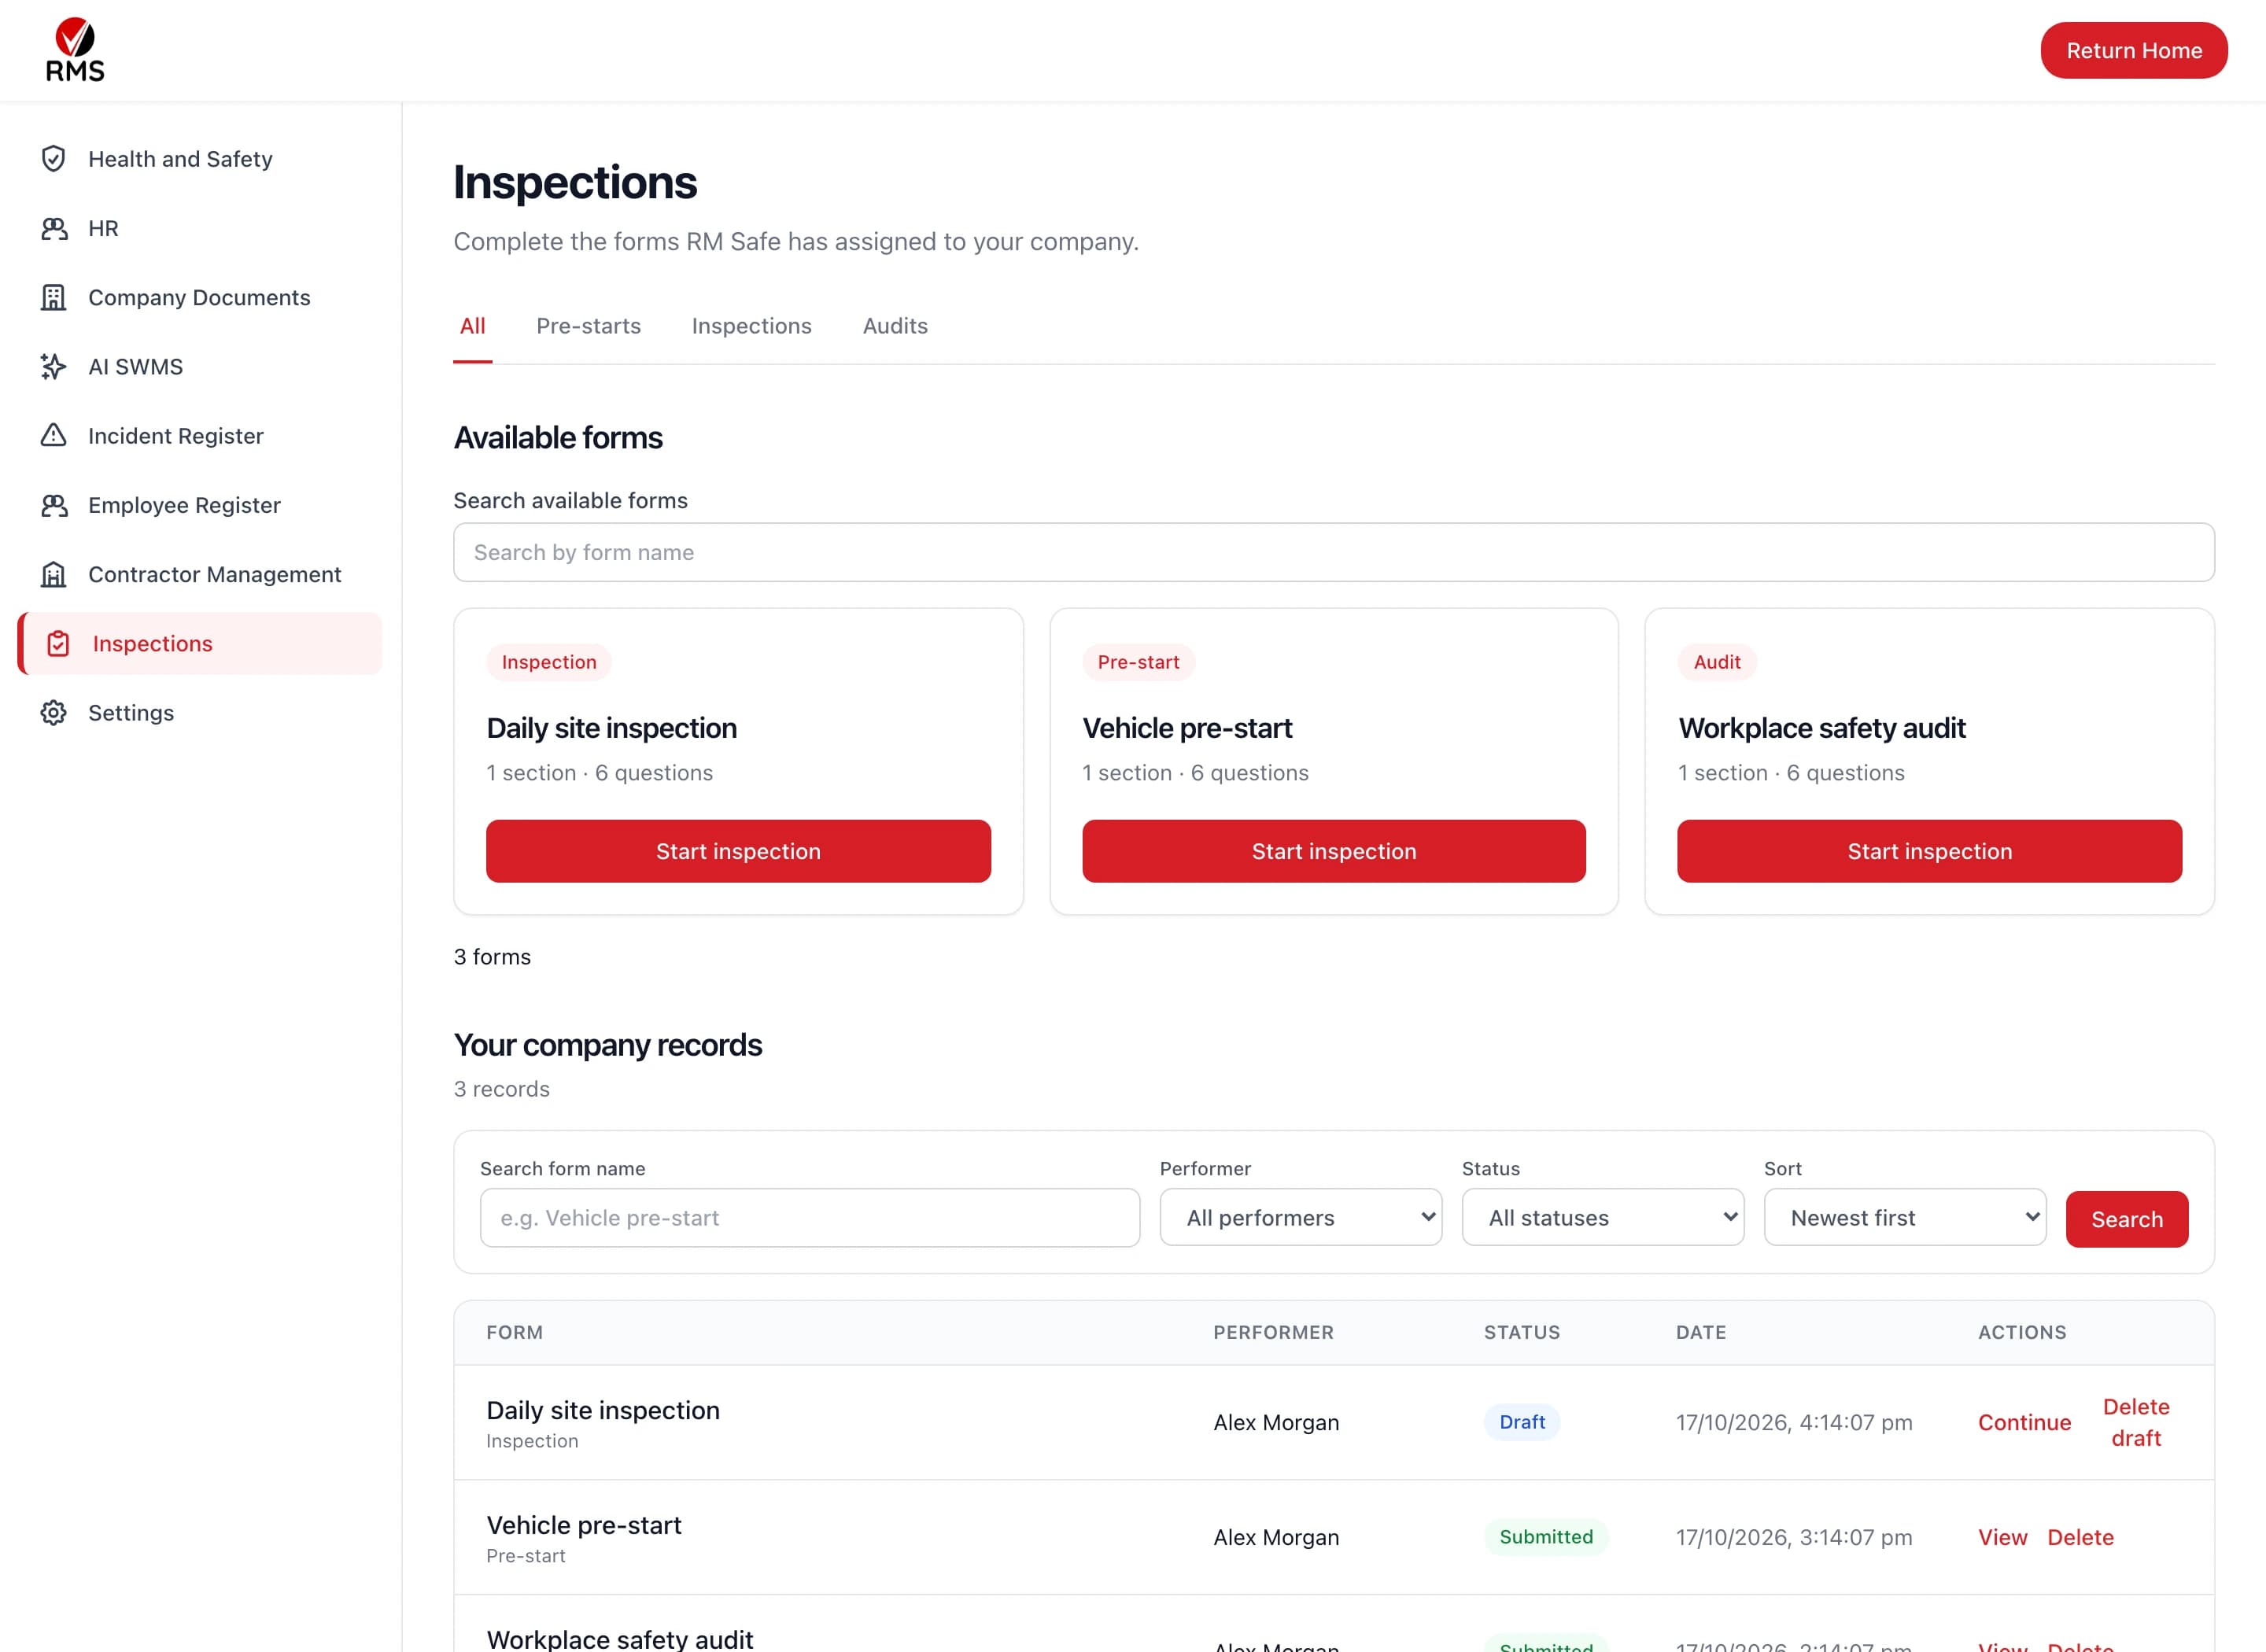Image resolution: width=2266 pixels, height=1652 pixels.
Task: Open Health and Safety in sidebar
Action: [x=199, y=159]
